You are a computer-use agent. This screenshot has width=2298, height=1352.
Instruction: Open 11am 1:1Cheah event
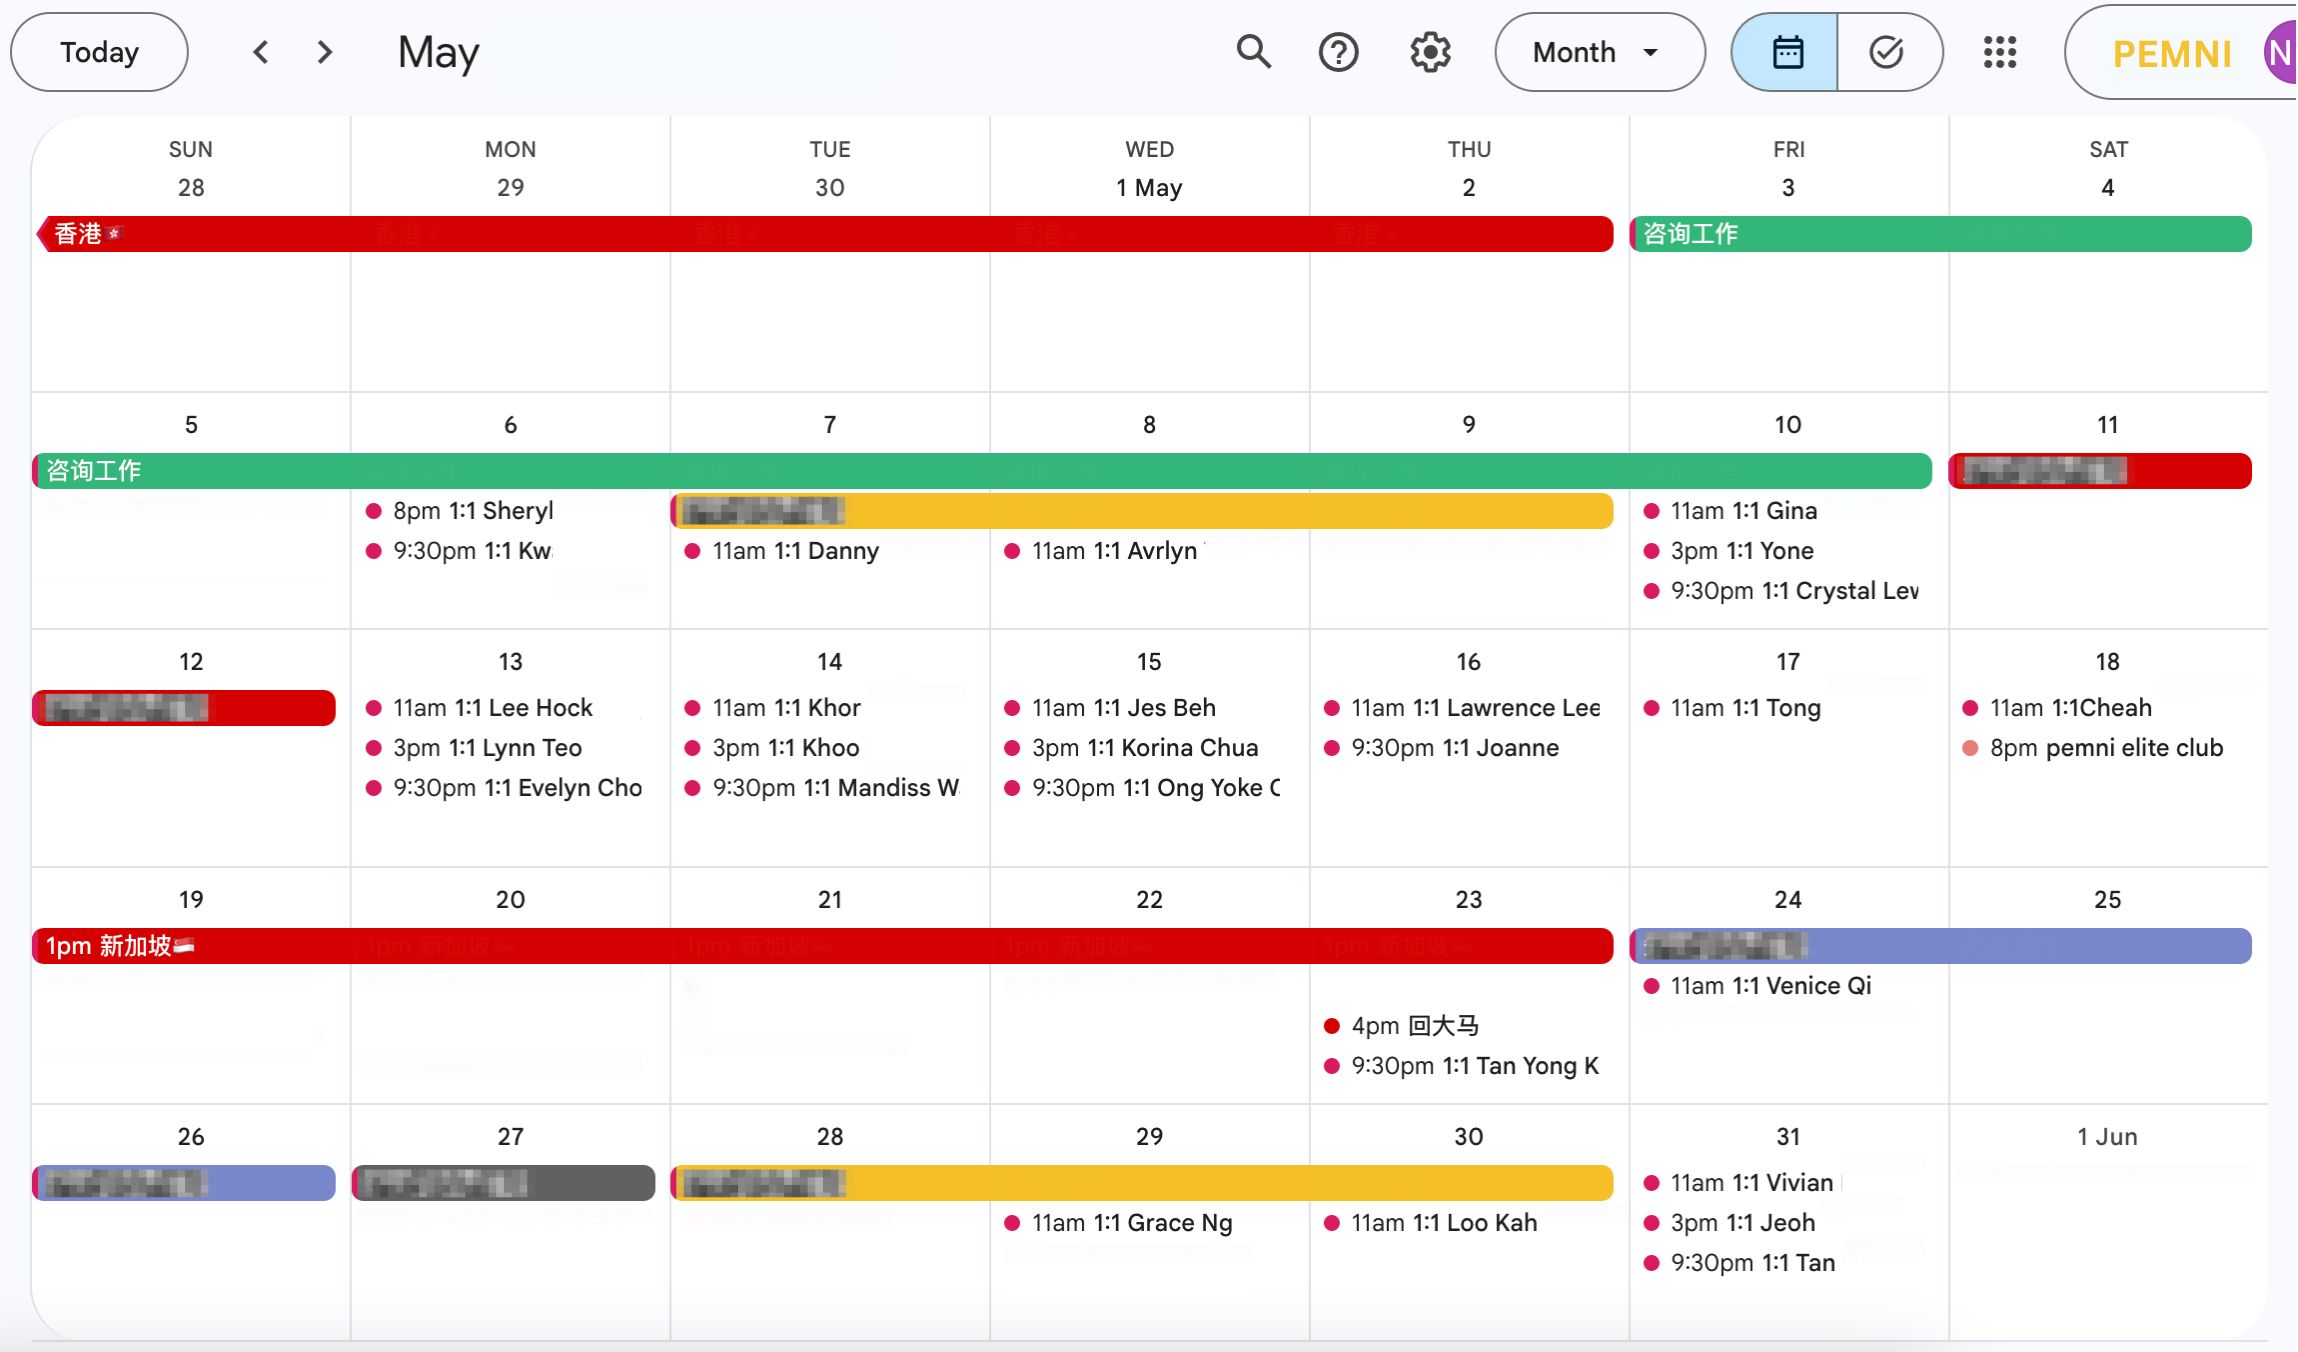click(2057, 708)
